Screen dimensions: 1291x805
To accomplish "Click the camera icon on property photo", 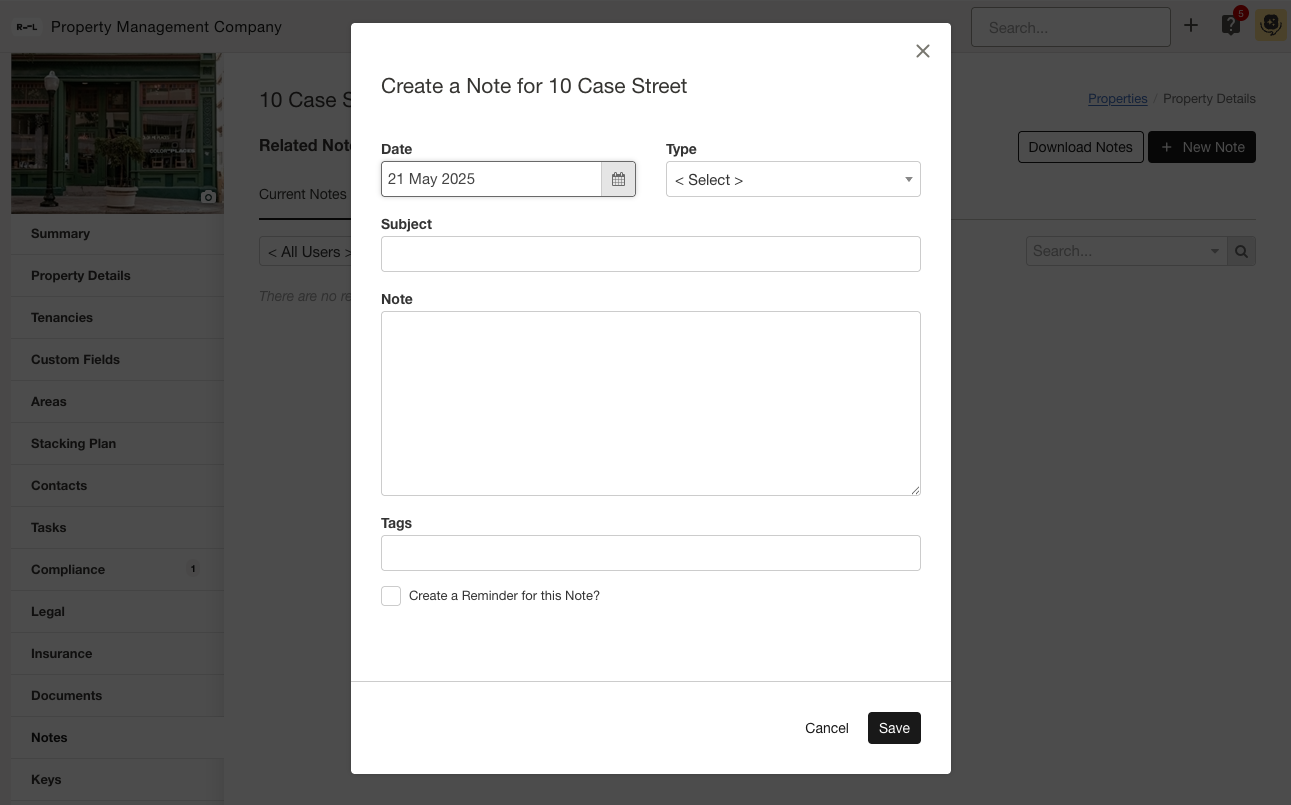I will coord(208,197).
